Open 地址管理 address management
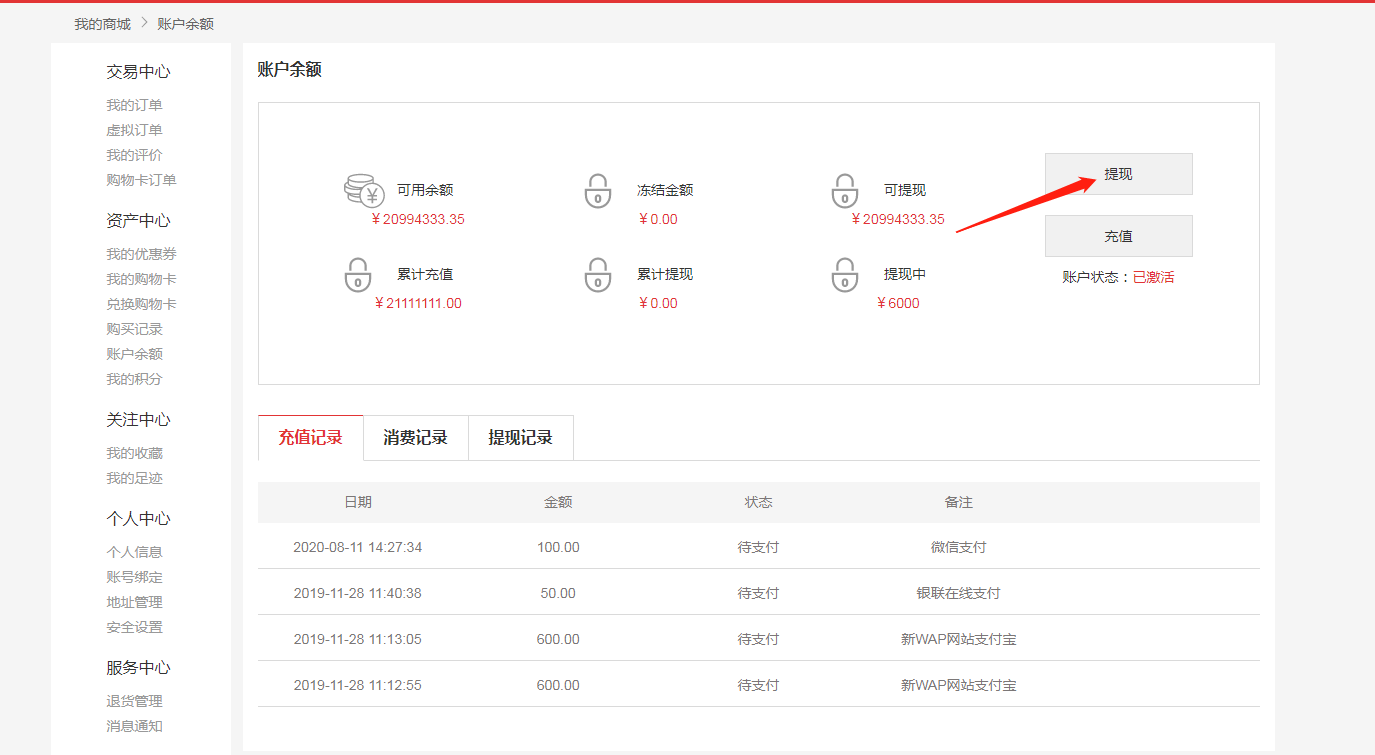 134,602
